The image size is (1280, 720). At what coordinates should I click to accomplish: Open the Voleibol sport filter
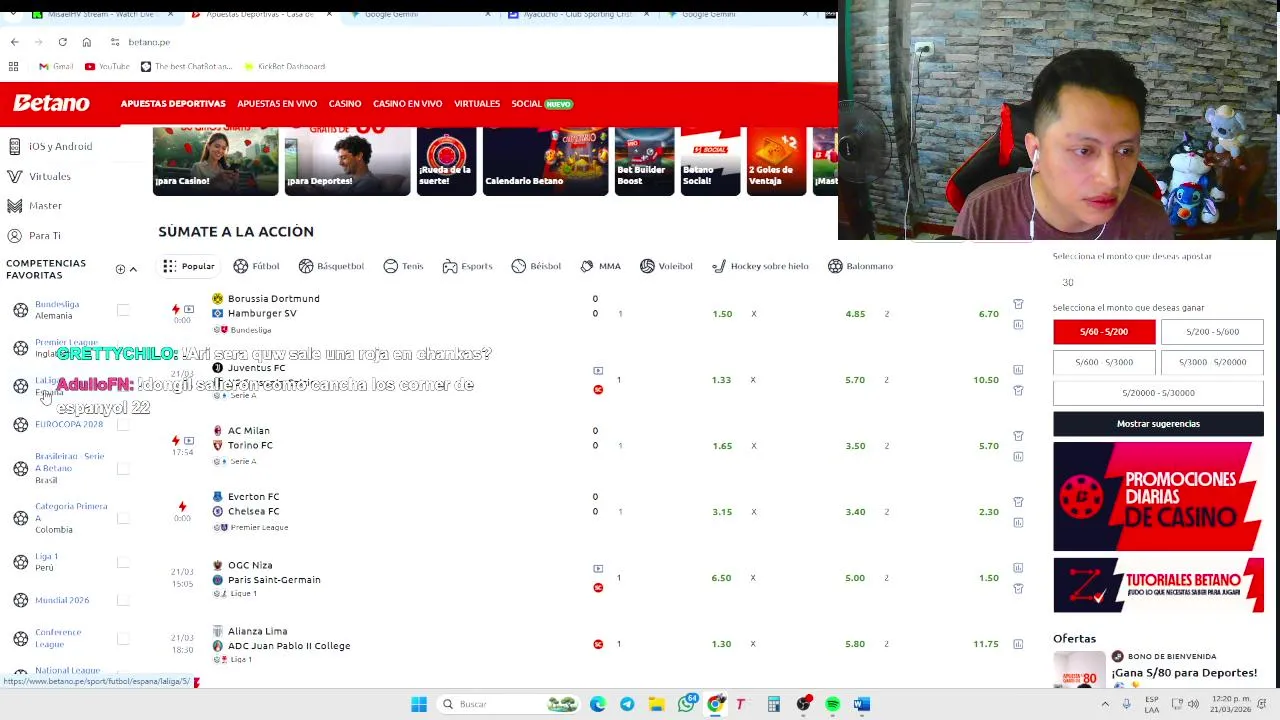click(666, 266)
